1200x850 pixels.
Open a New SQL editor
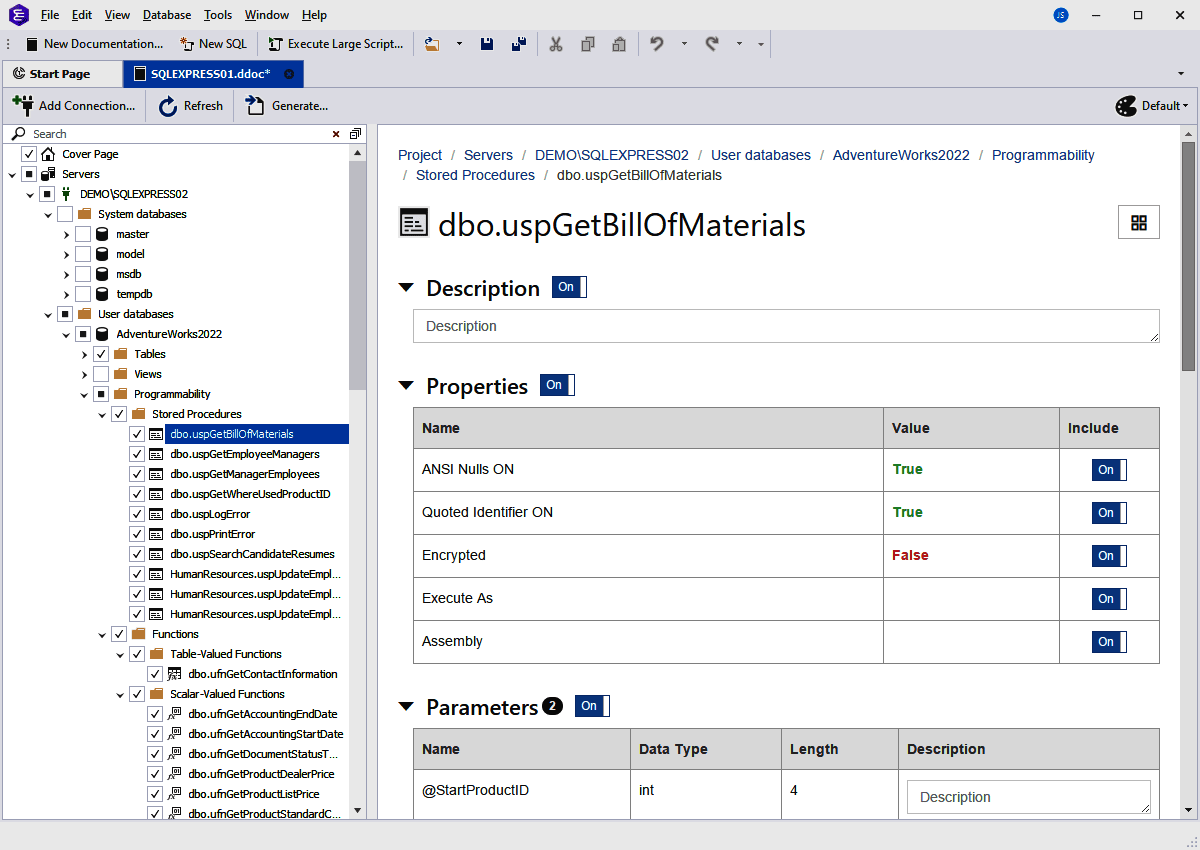coord(213,43)
